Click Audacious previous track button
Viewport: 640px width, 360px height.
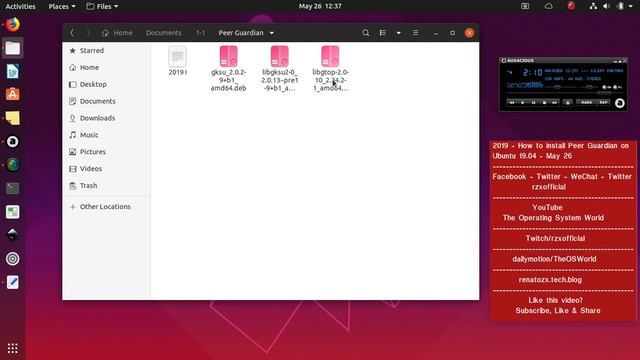(x=511, y=102)
